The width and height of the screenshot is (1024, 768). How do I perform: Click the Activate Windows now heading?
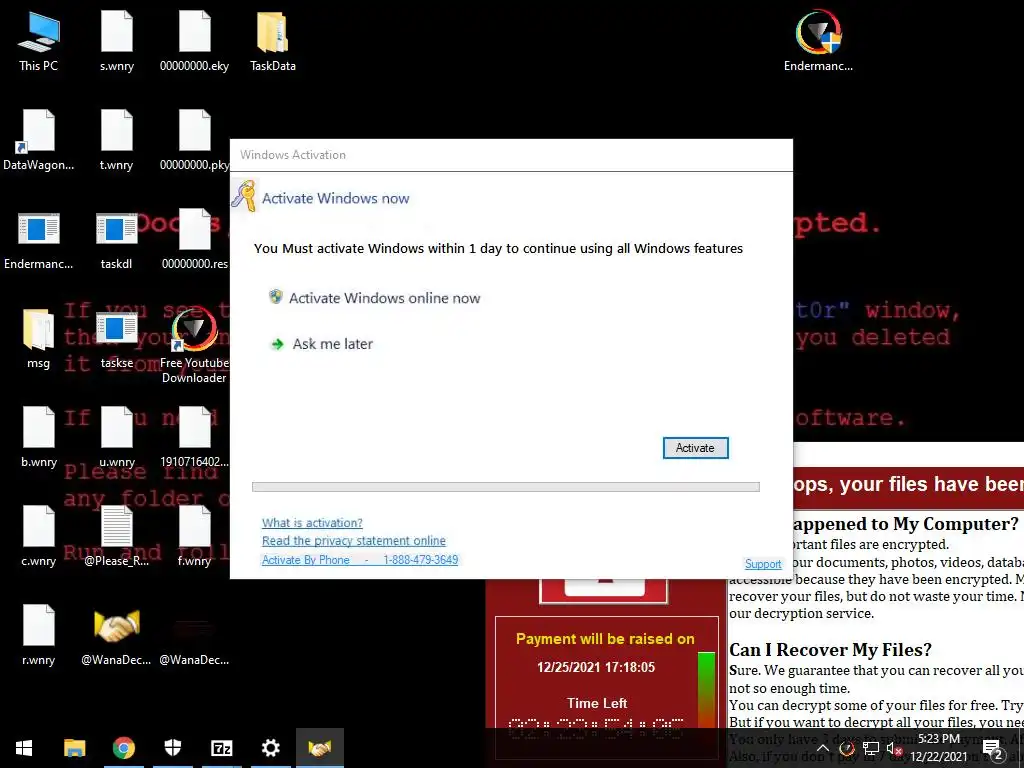(x=336, y=199)
